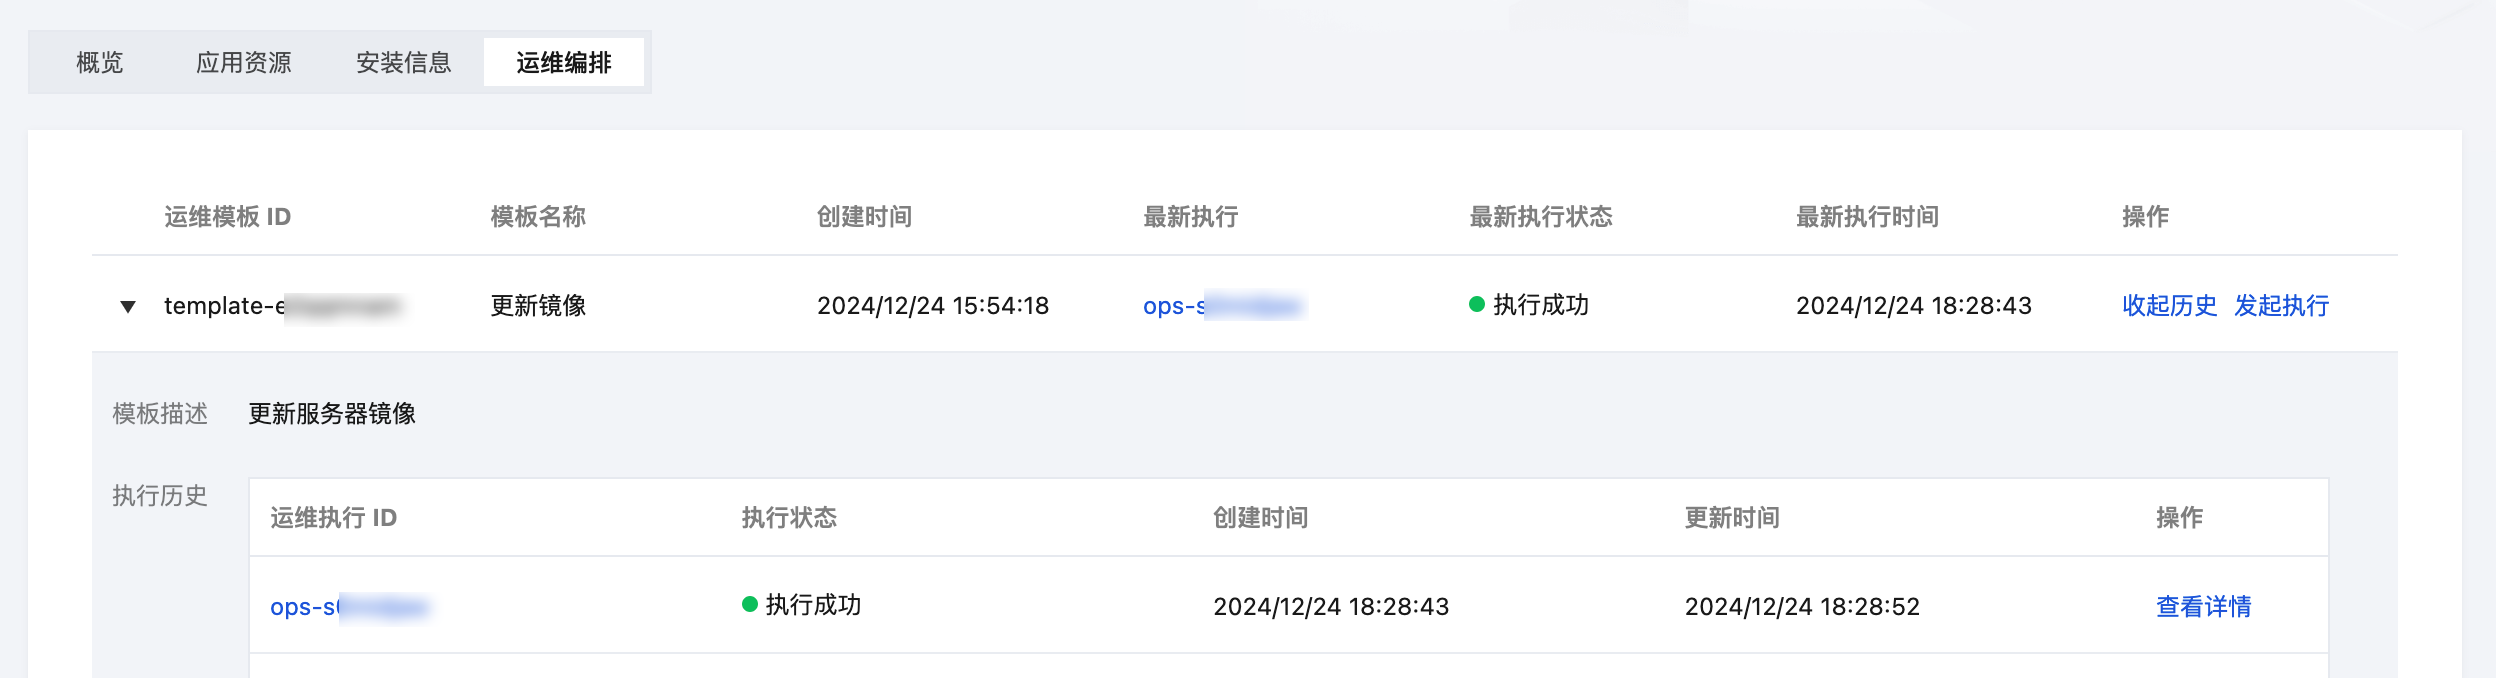
Task: Collapse the template row triangle expander
Action: [128, 306]
